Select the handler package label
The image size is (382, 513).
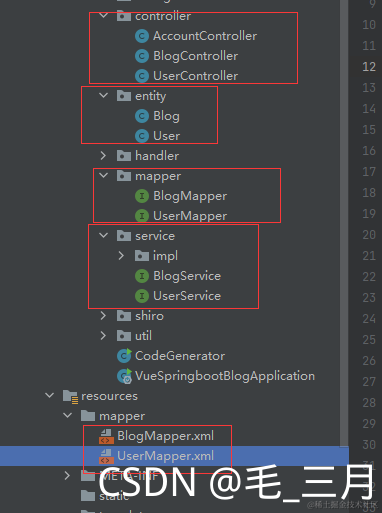pyautogui.click(x=157, y=156)
